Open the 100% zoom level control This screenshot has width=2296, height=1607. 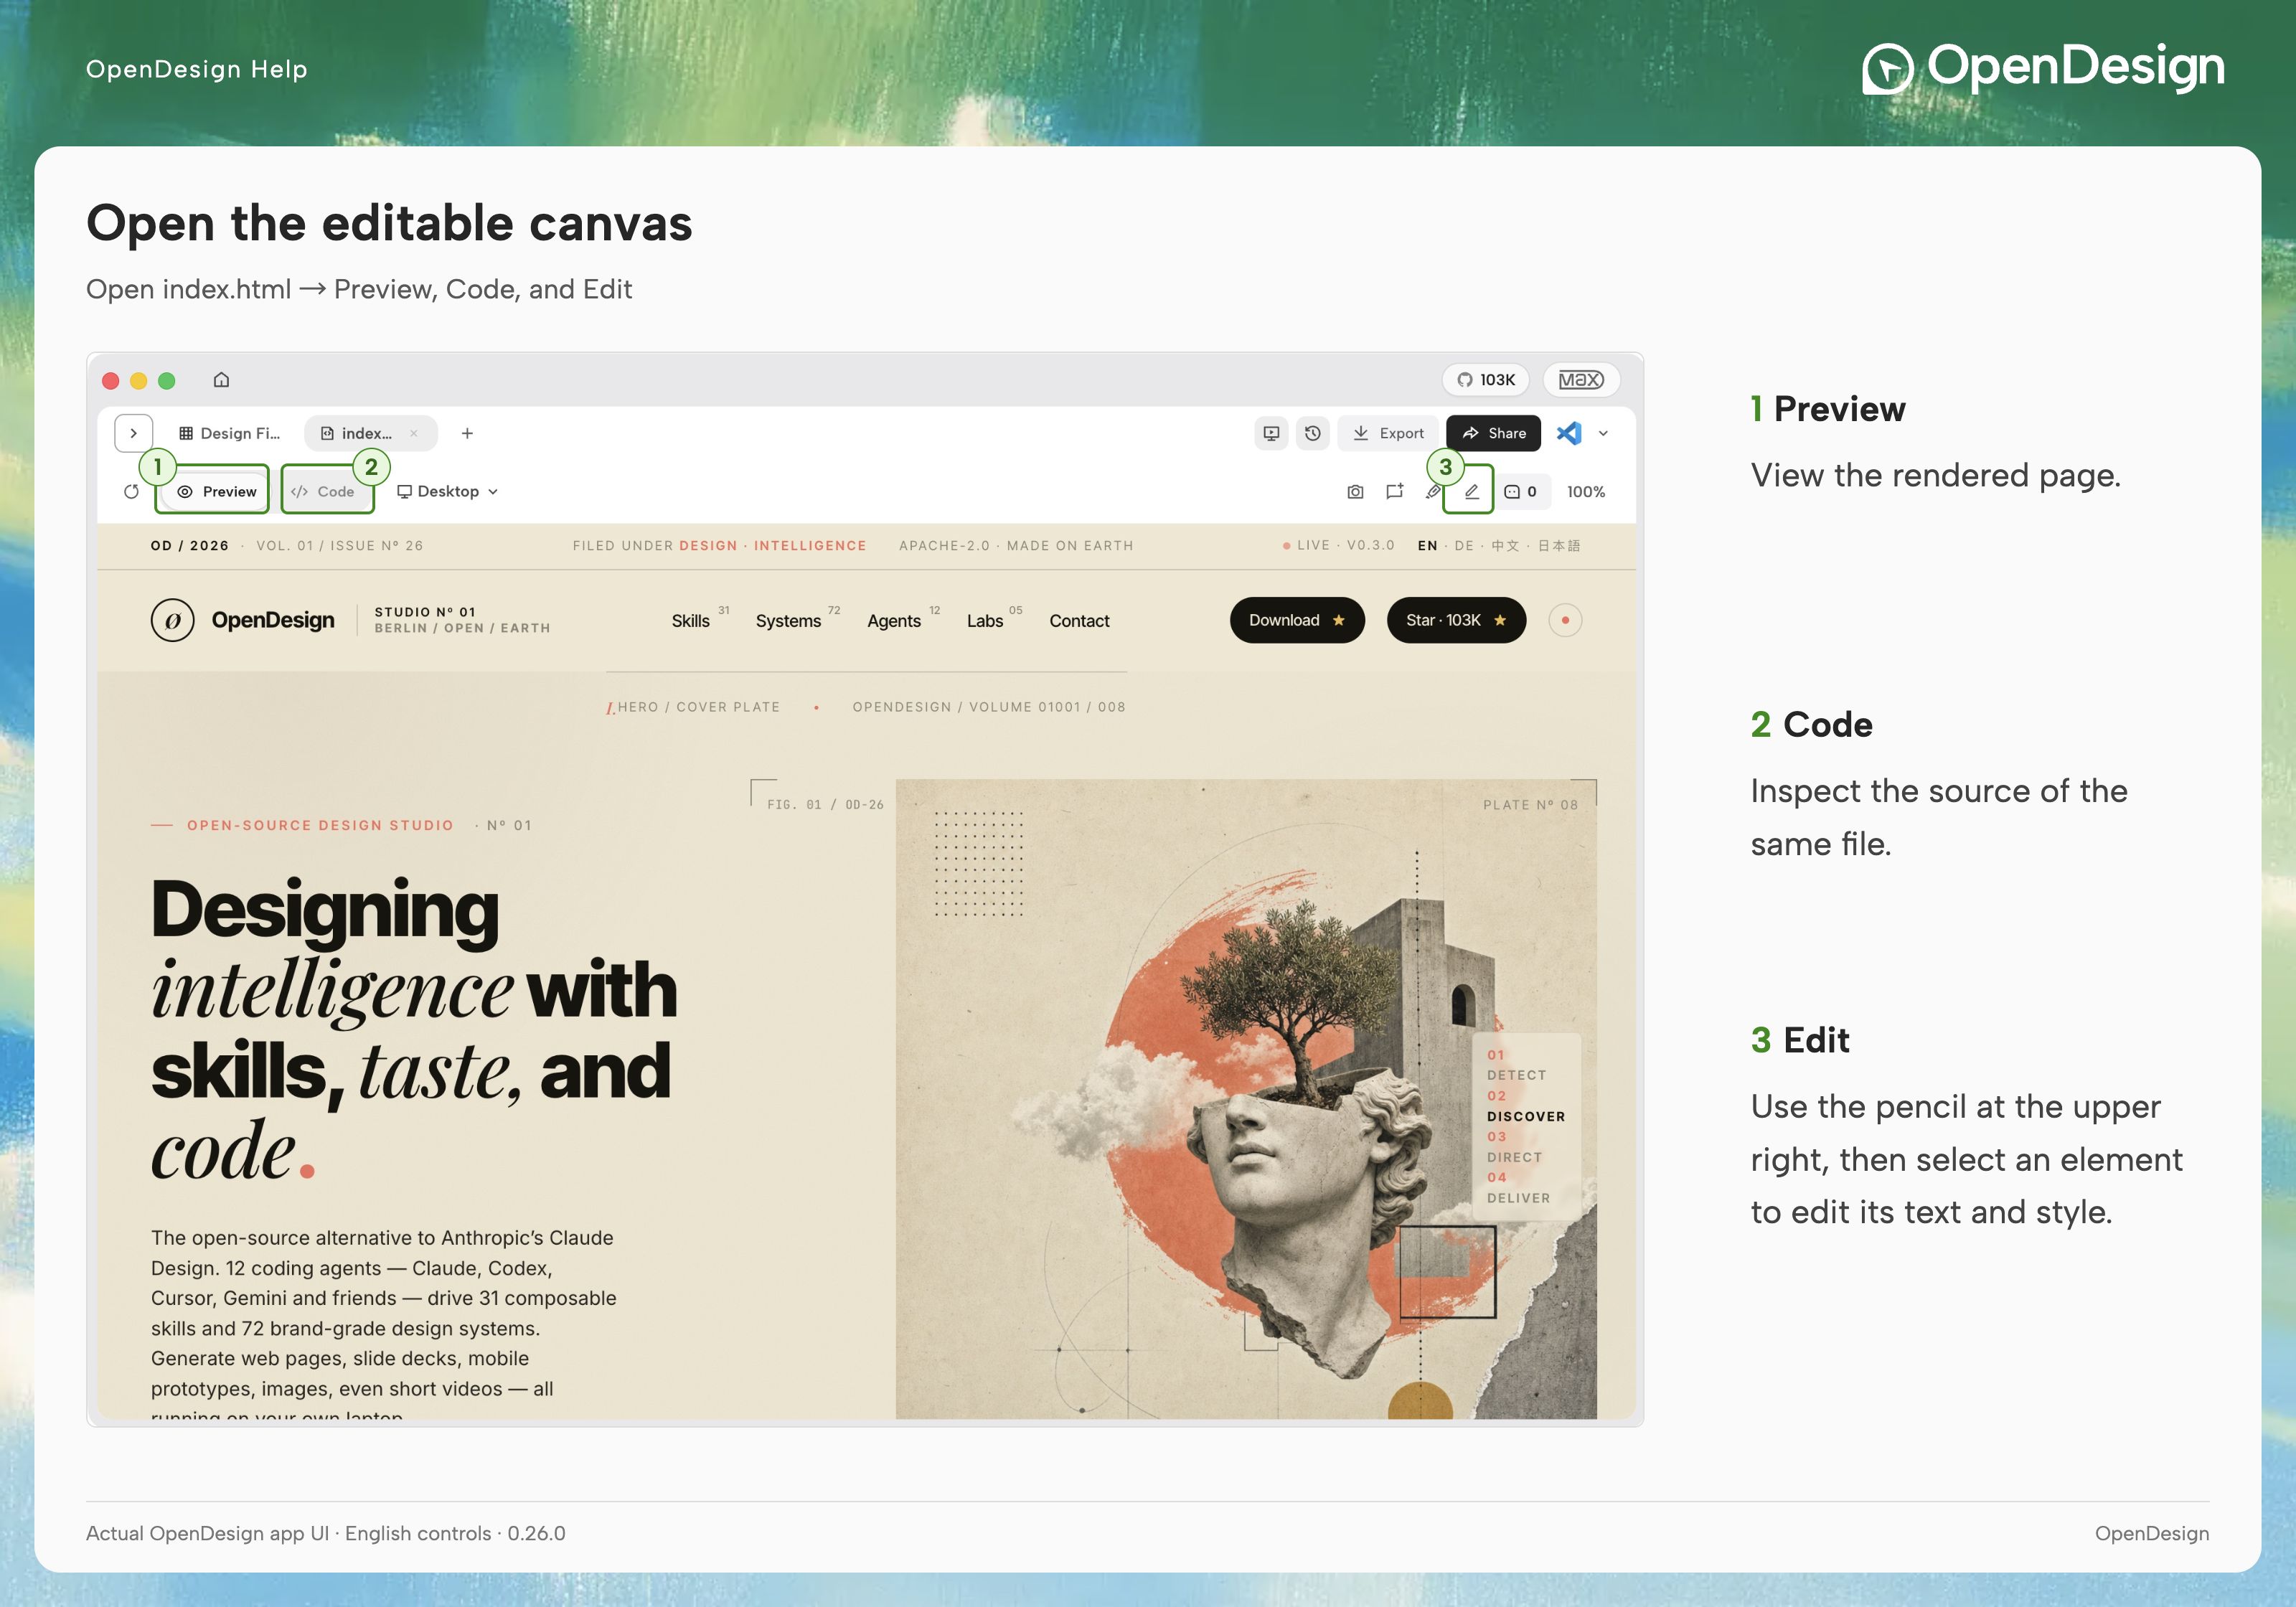1586,491
